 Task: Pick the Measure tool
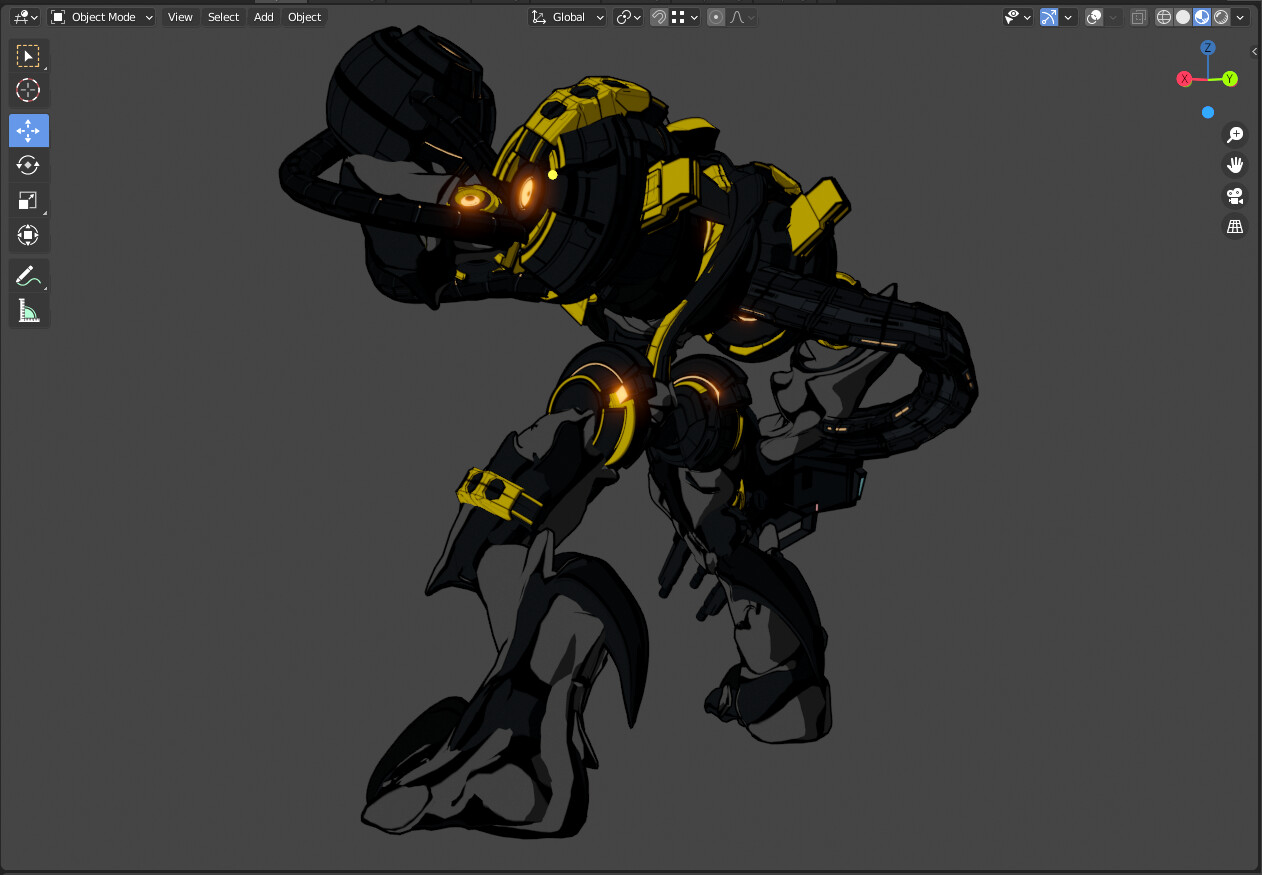point(28,310)
